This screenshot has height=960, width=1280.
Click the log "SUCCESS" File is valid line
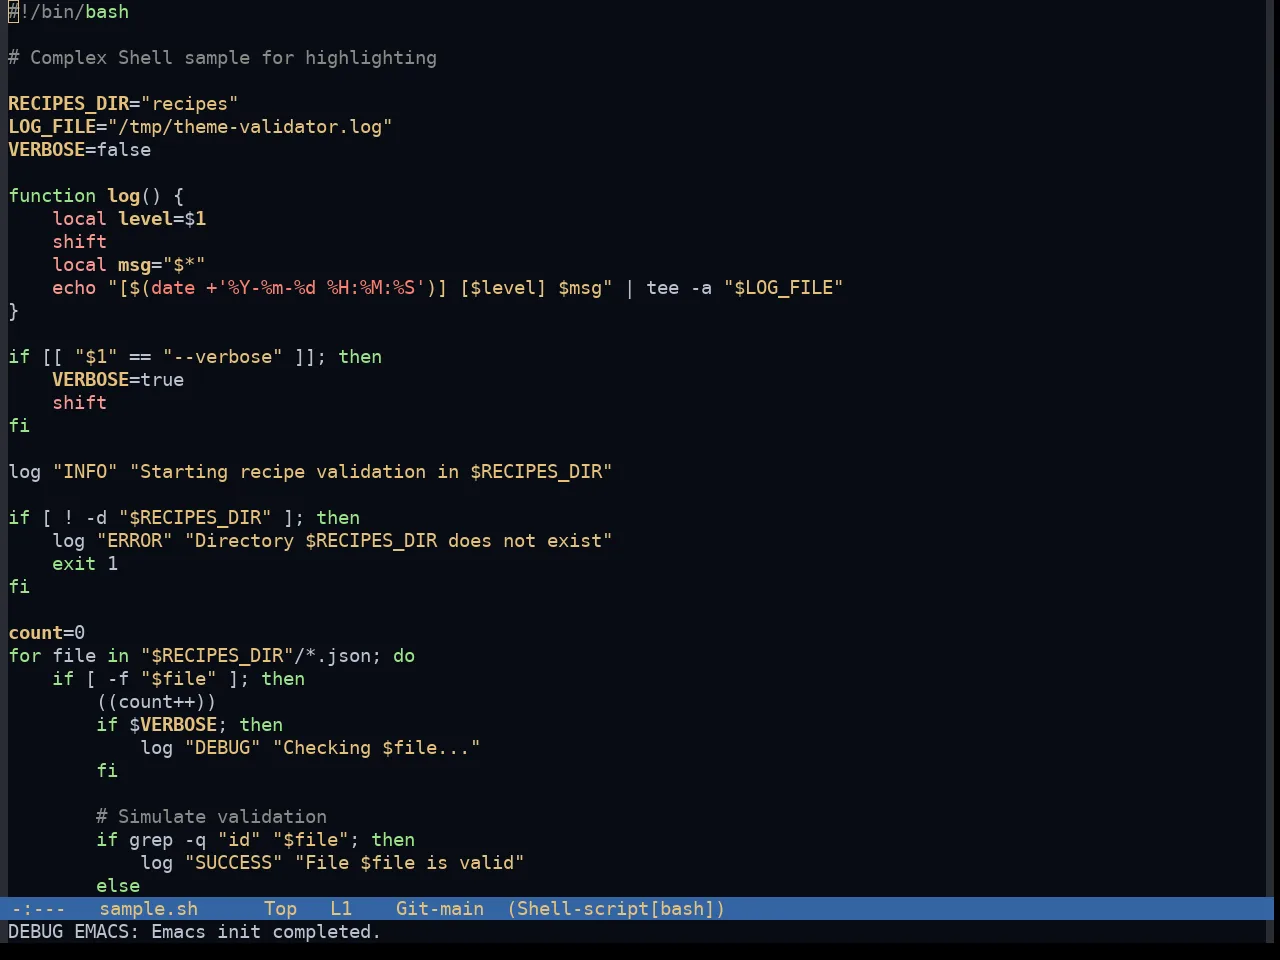pyautogui.click(x=332, y=863)
